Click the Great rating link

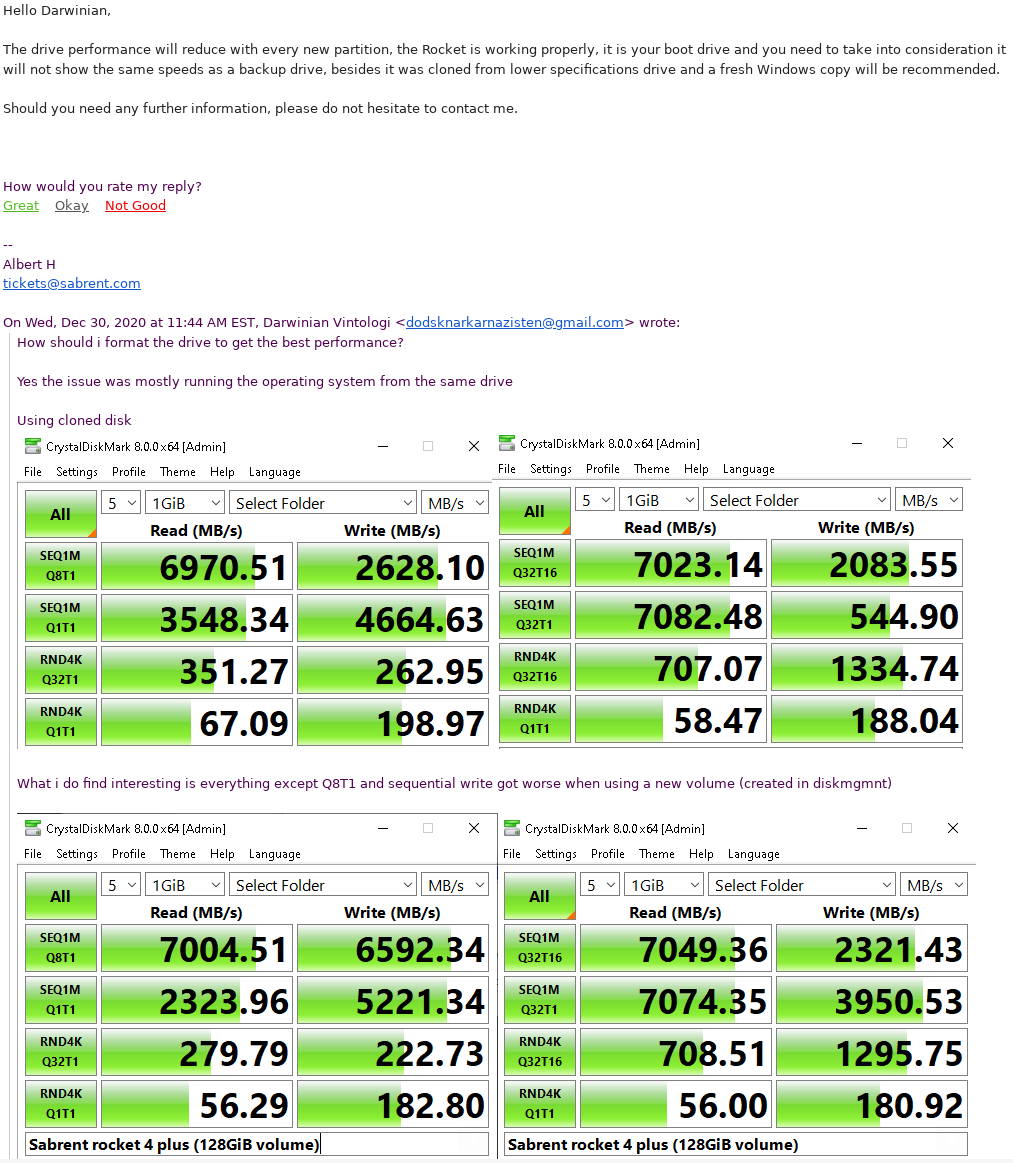coord(21,205)
